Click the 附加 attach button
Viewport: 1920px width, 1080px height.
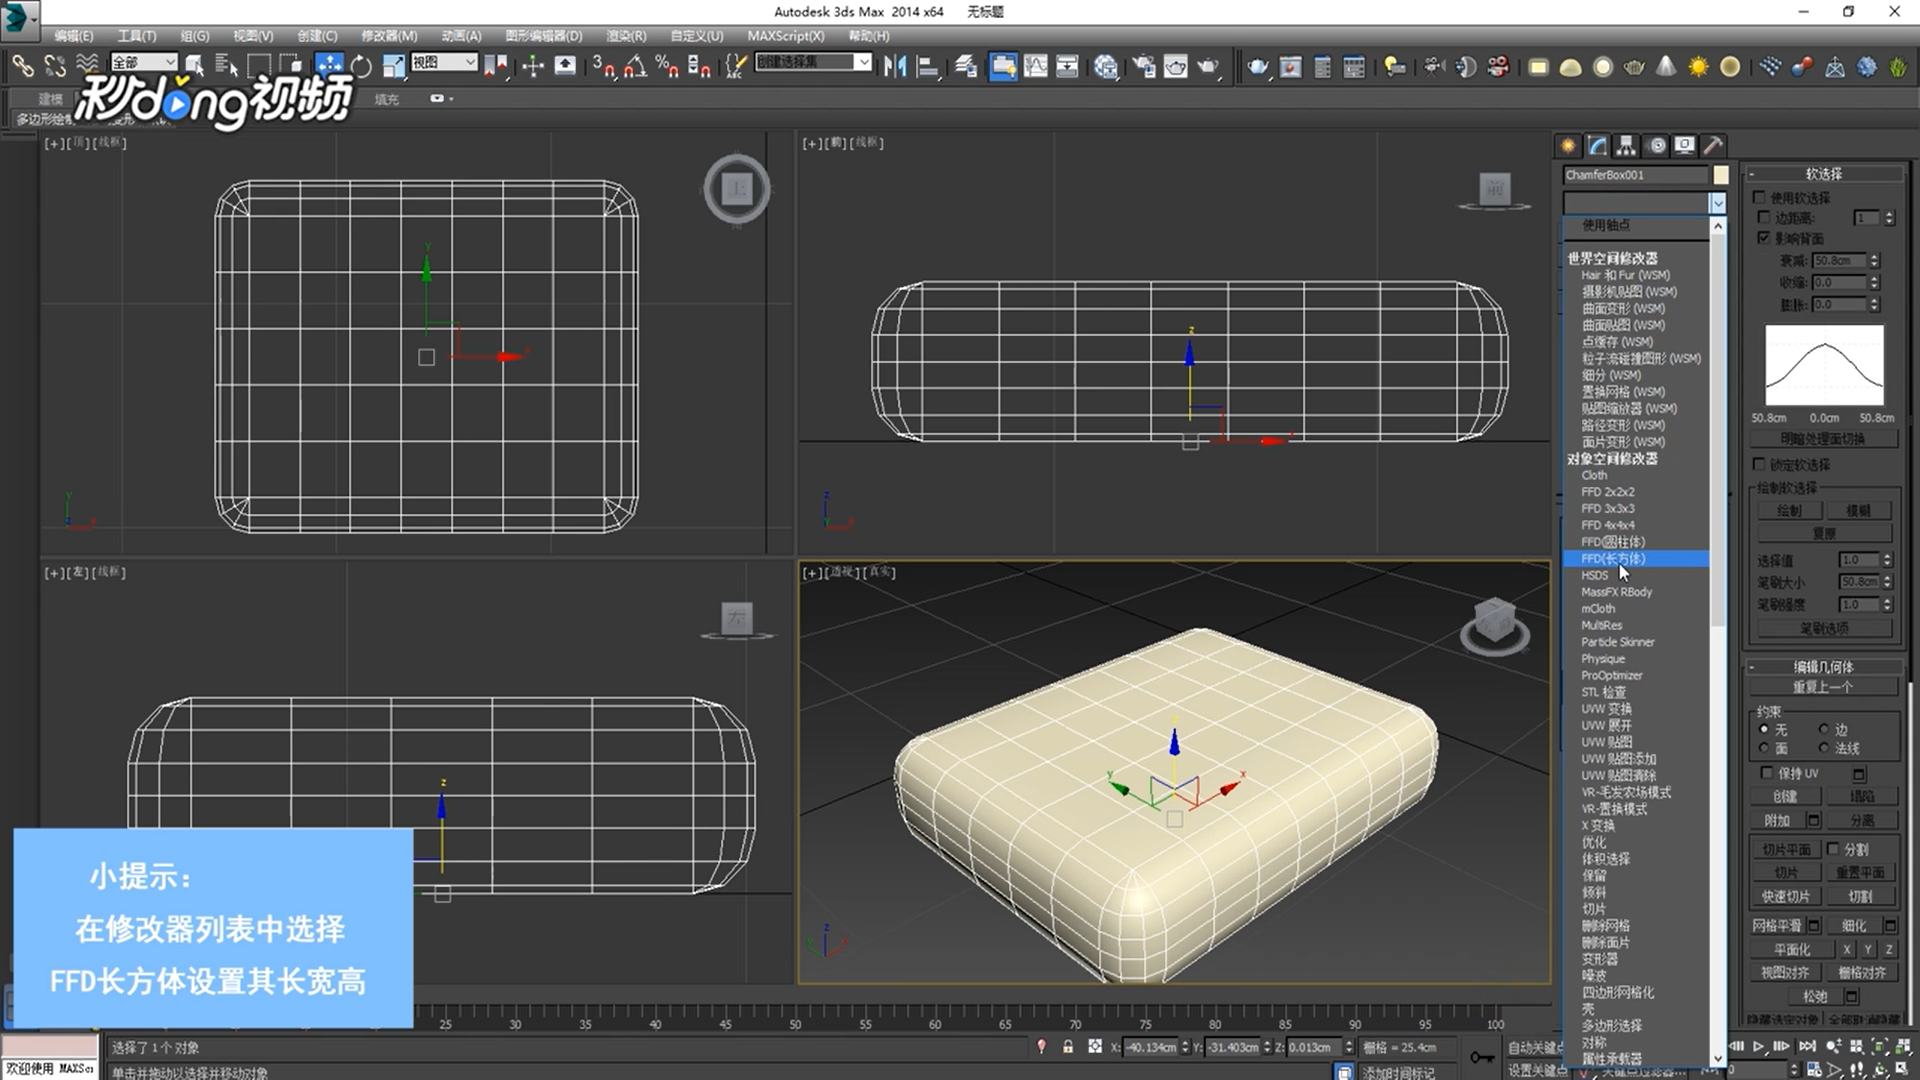point(1777,821)
